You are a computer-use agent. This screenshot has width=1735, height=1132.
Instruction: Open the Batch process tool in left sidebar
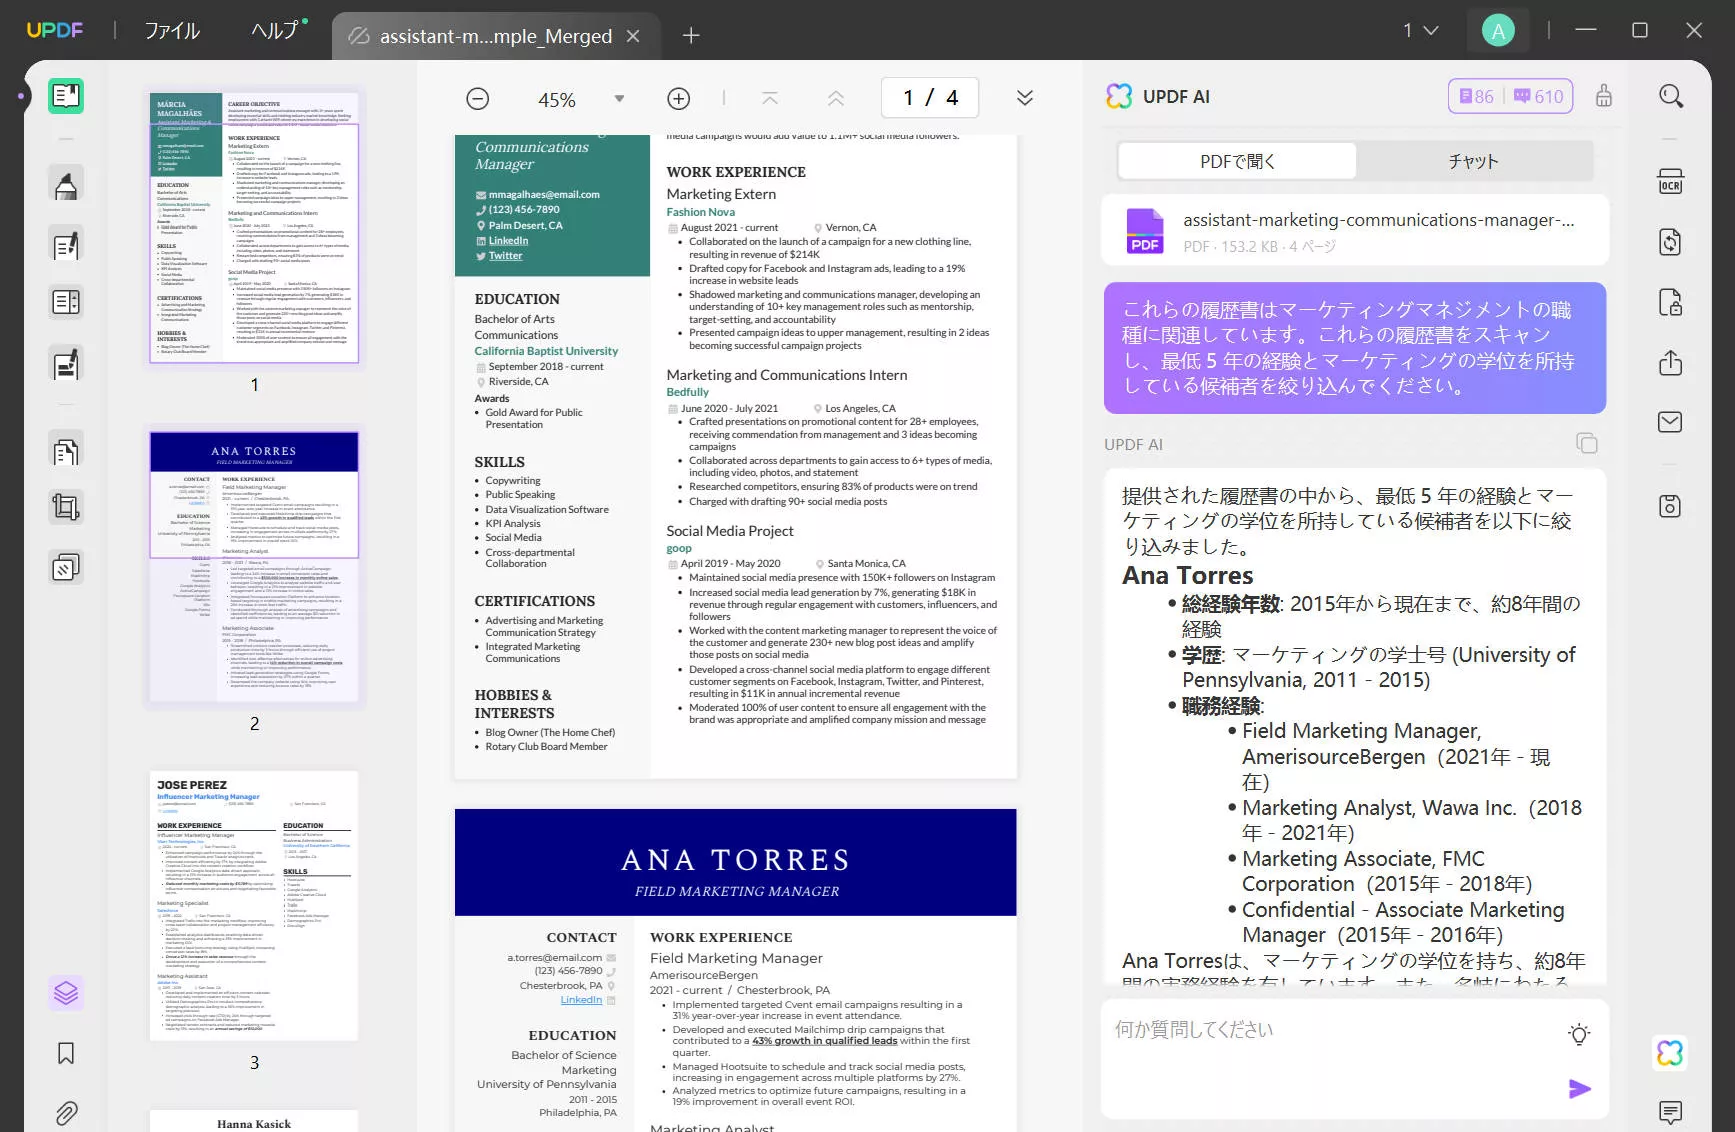(x=66, y=567)
